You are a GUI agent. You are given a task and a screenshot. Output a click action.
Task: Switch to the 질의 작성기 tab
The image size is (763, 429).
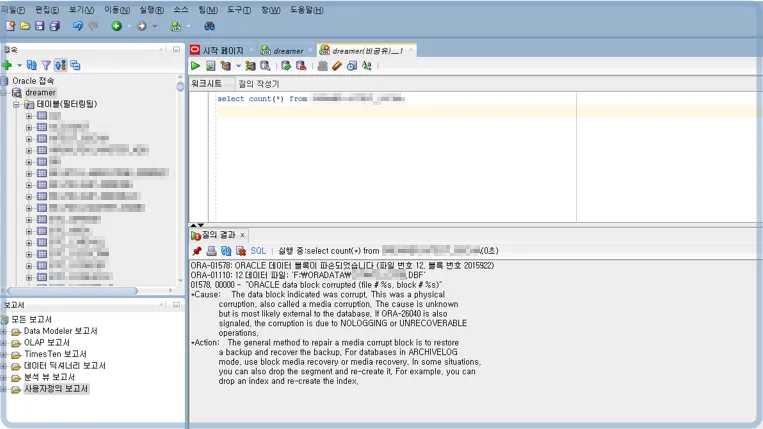point(258,84)
